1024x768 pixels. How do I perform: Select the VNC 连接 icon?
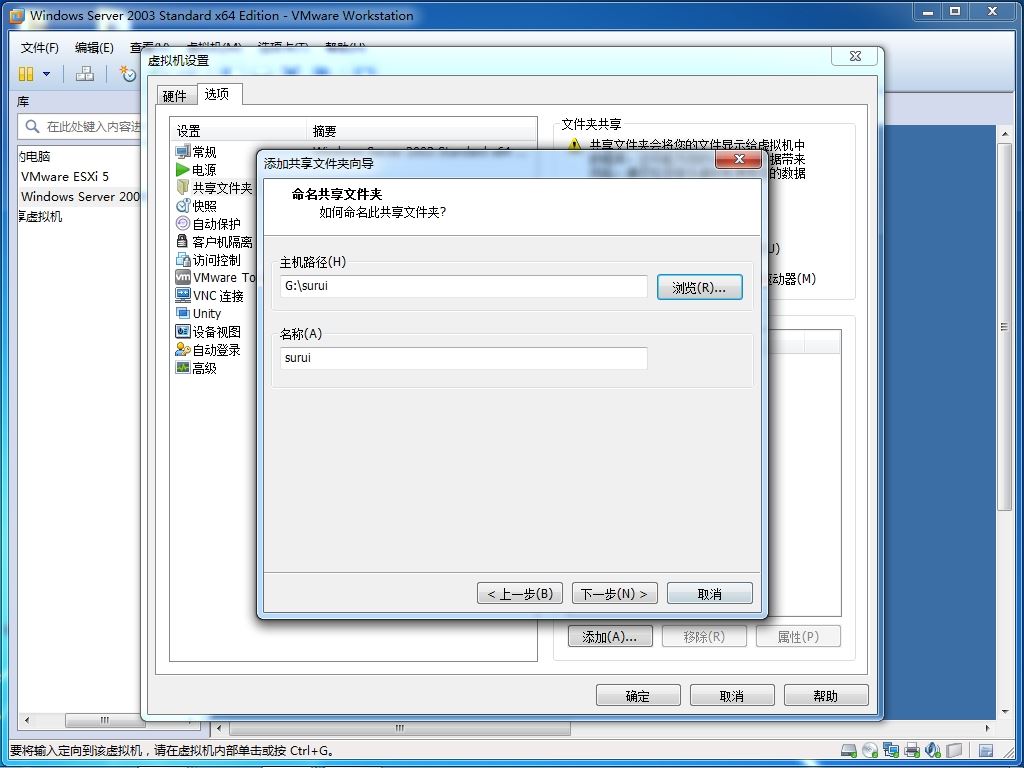click(x=183, y=295)
